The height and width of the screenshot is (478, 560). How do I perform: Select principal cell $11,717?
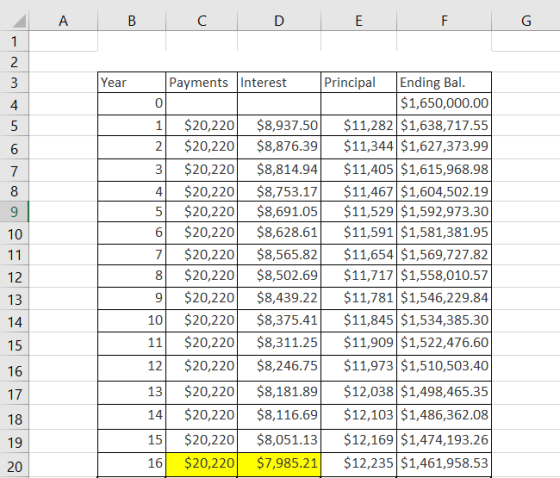(x=359, y=276)
